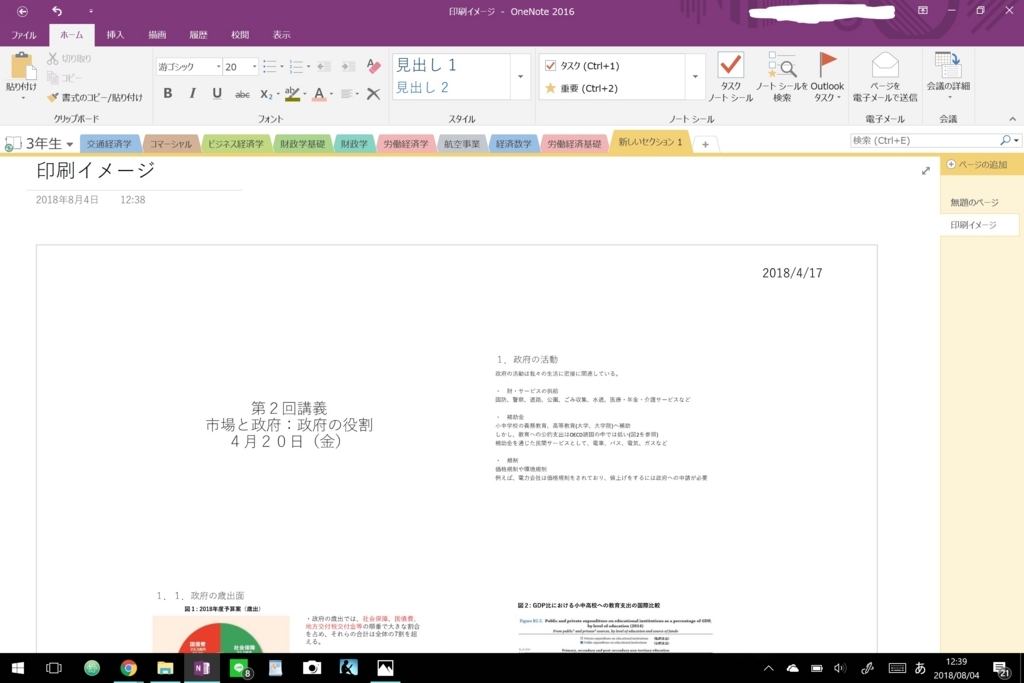Expand the note tags gallery arrow

(696, 74)
